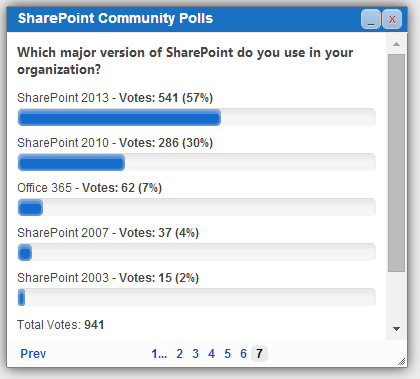Screen dimensions: 420x379
Task: Minimize the SharePoint Community Polls window
Action: pos(371,19)
